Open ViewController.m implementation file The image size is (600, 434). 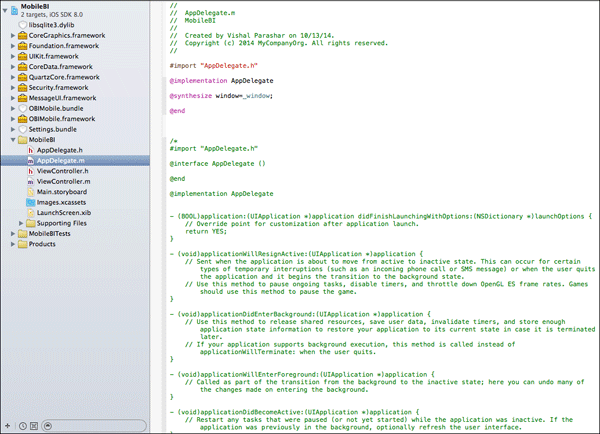(x=63, y=182)
